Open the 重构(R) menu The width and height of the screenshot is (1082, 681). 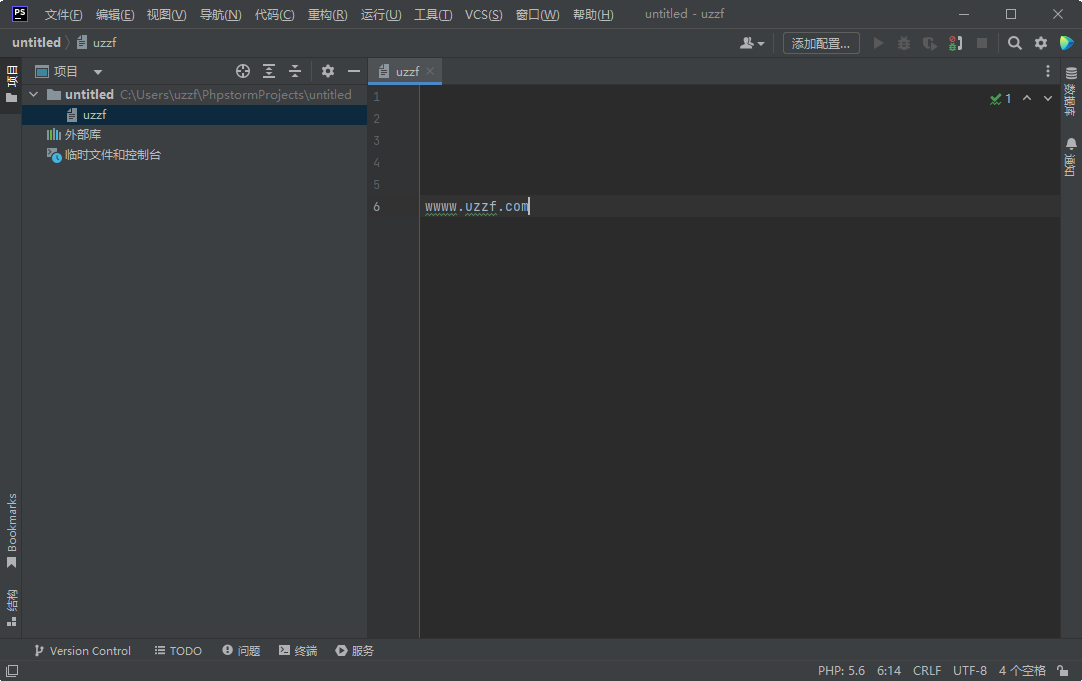click(x=327, y=14)
